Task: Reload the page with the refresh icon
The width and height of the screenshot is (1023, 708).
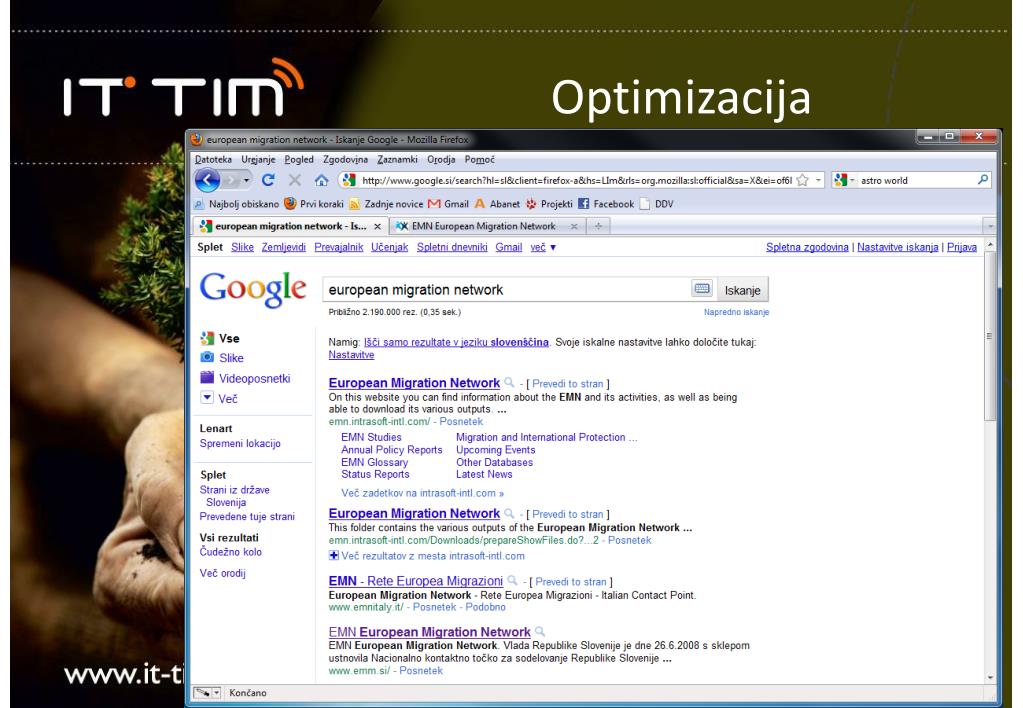Action: click(x=268, y=180)
